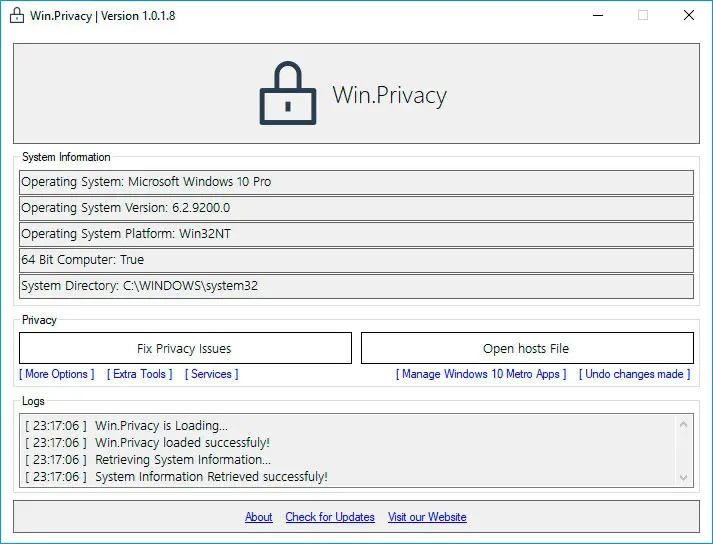Select the 64 Bit Computer: True field
This screenshot has width=713, height=544.
coord(356,260)
